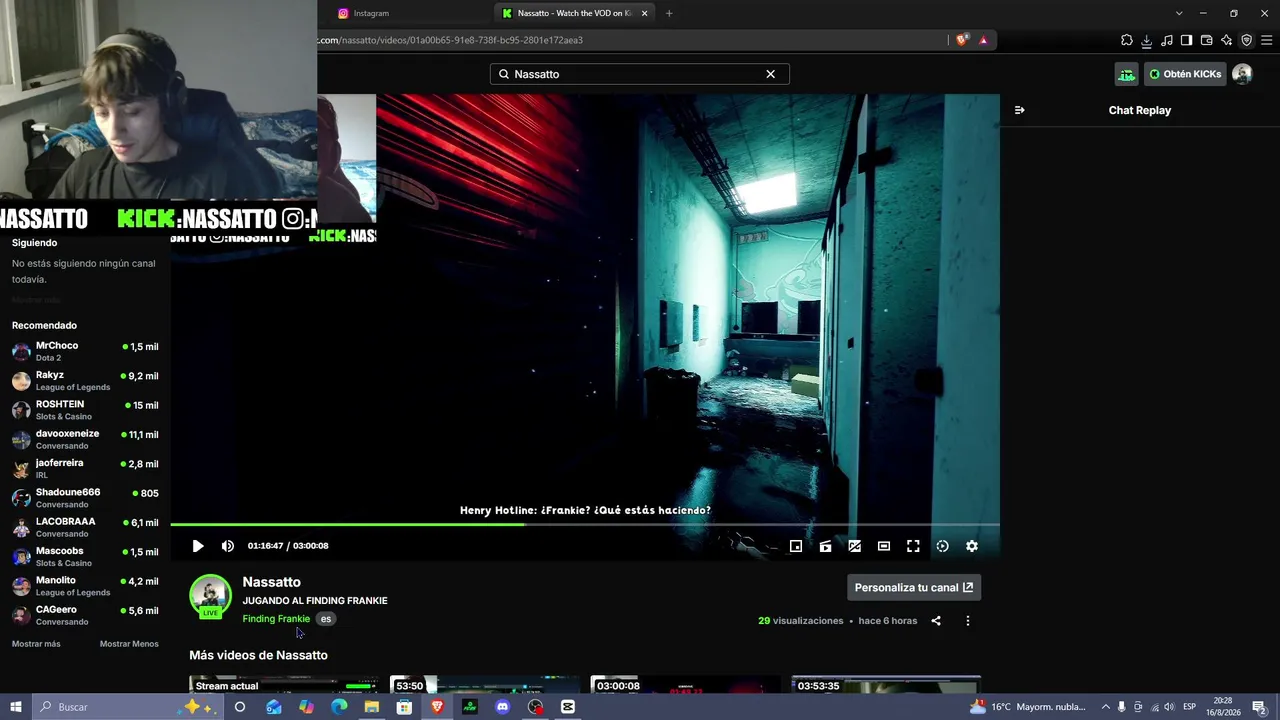Open CapCut from the taskbar
The image size is (1280, 720).
(x=568, y=707)
